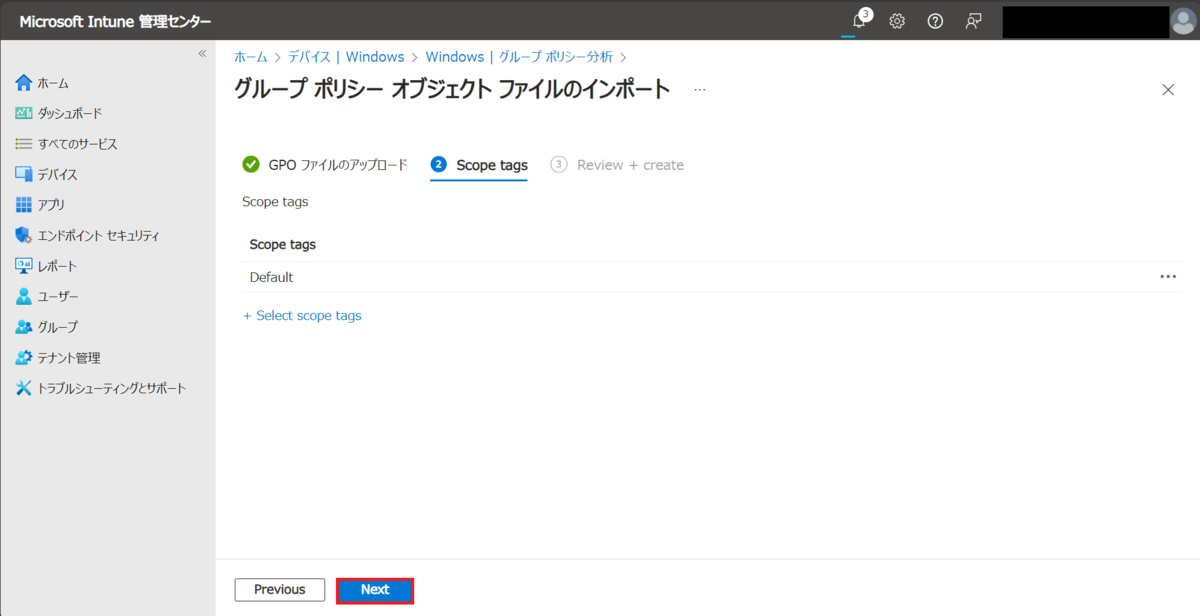Click the Endpoint security shield icon
Viewport: 1200px width, 616px height.
click(x=24, y=236)
